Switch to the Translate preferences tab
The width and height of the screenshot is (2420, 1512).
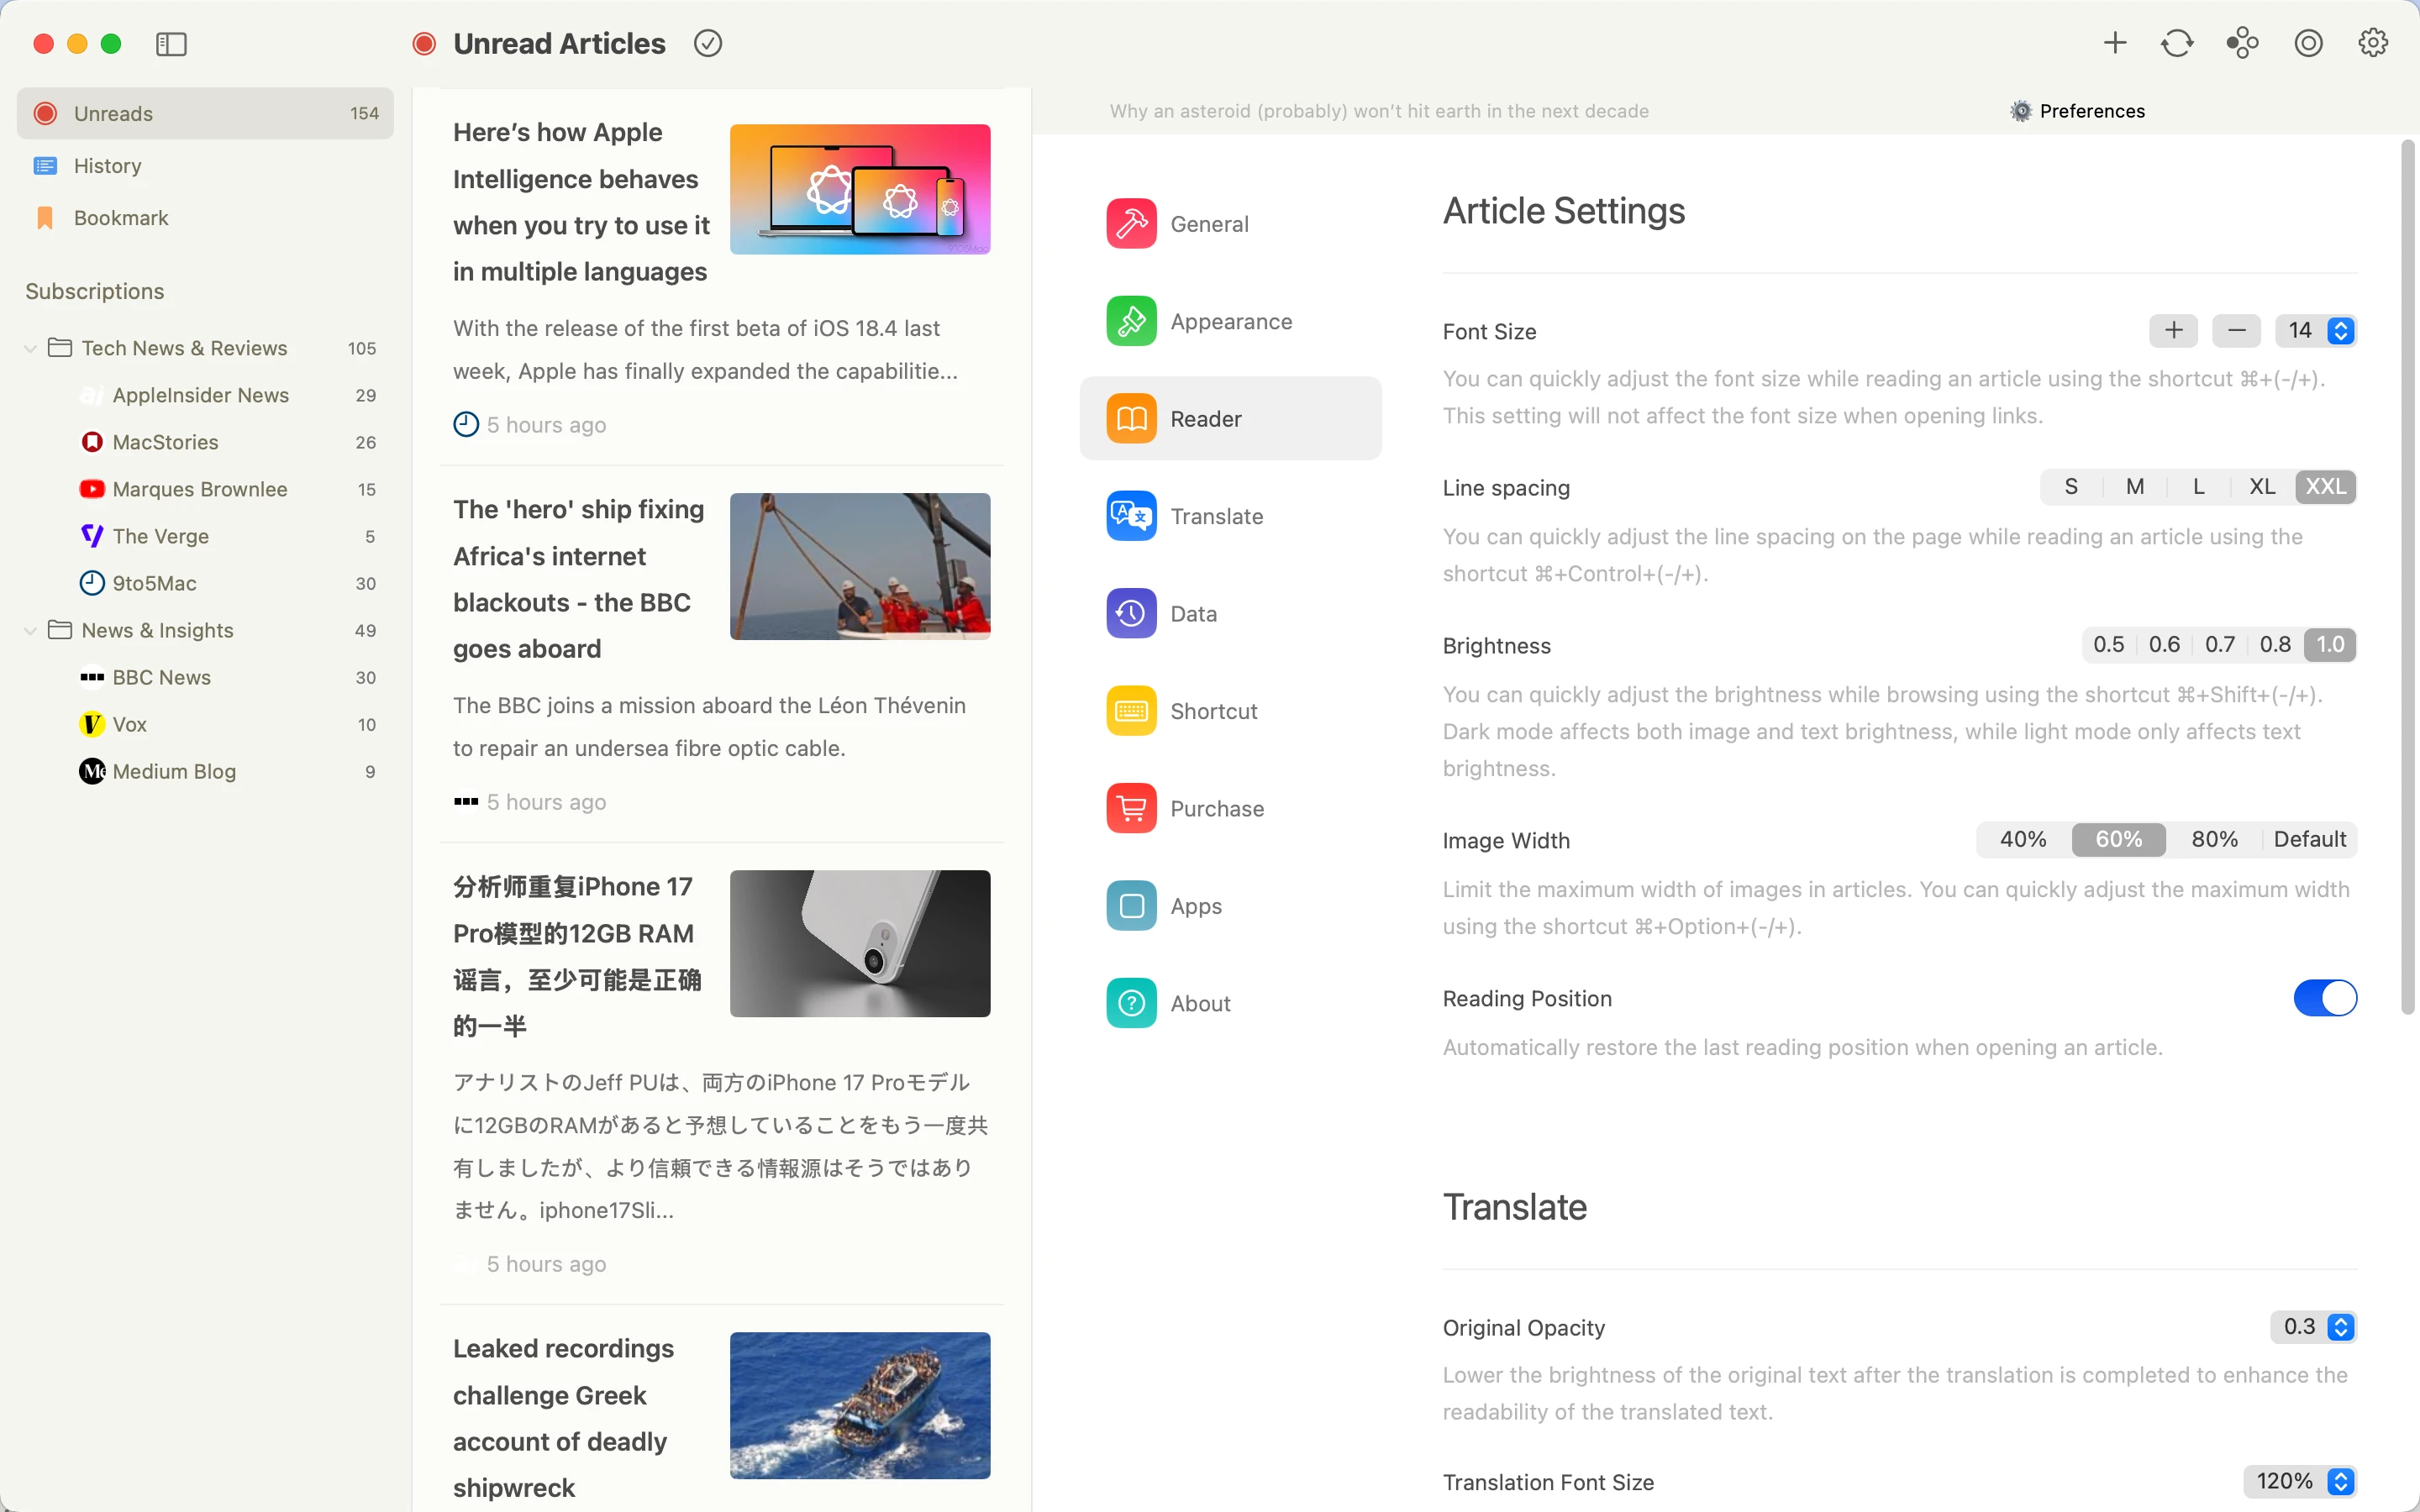pyautogui.click(x=1217, y=516)
